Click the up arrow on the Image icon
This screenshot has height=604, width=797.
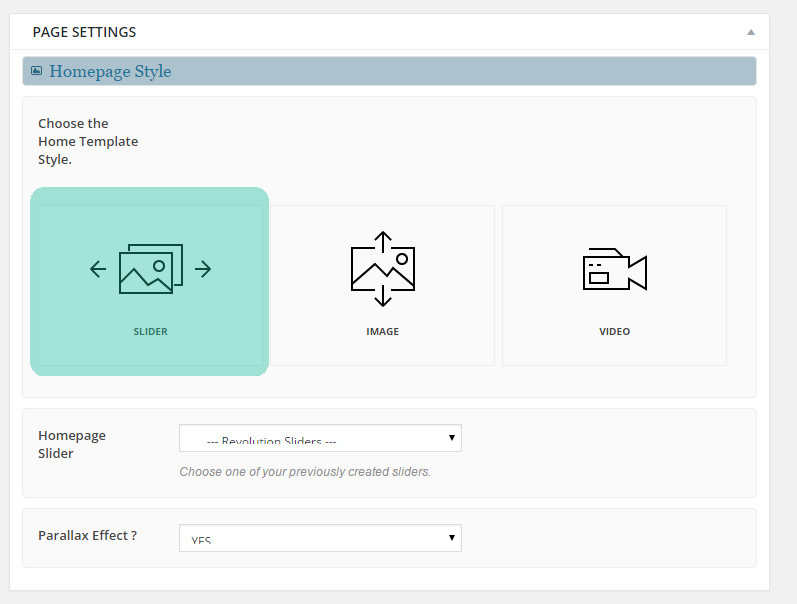[383, 238]
